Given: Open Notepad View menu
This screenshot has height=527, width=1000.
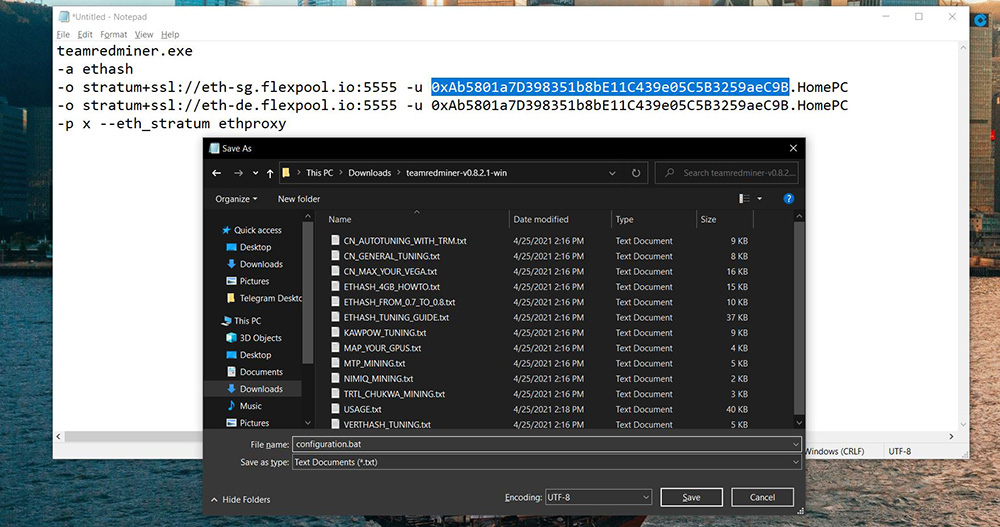Looking at the screenshot, I should 143,34.
